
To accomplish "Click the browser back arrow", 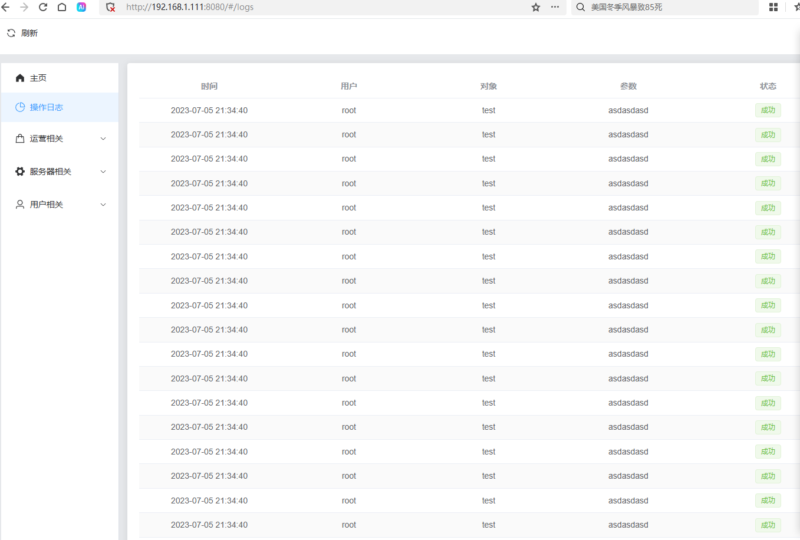I will pos(6,7).
